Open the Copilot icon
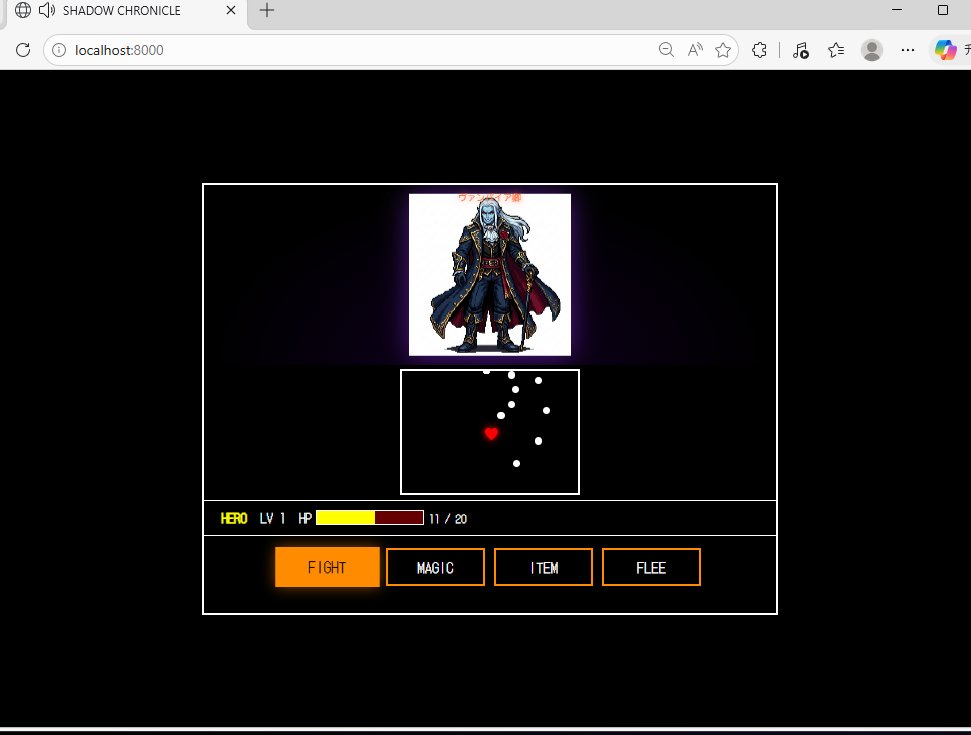The width and height of the screenshot is (971, 735). (946, 50)
